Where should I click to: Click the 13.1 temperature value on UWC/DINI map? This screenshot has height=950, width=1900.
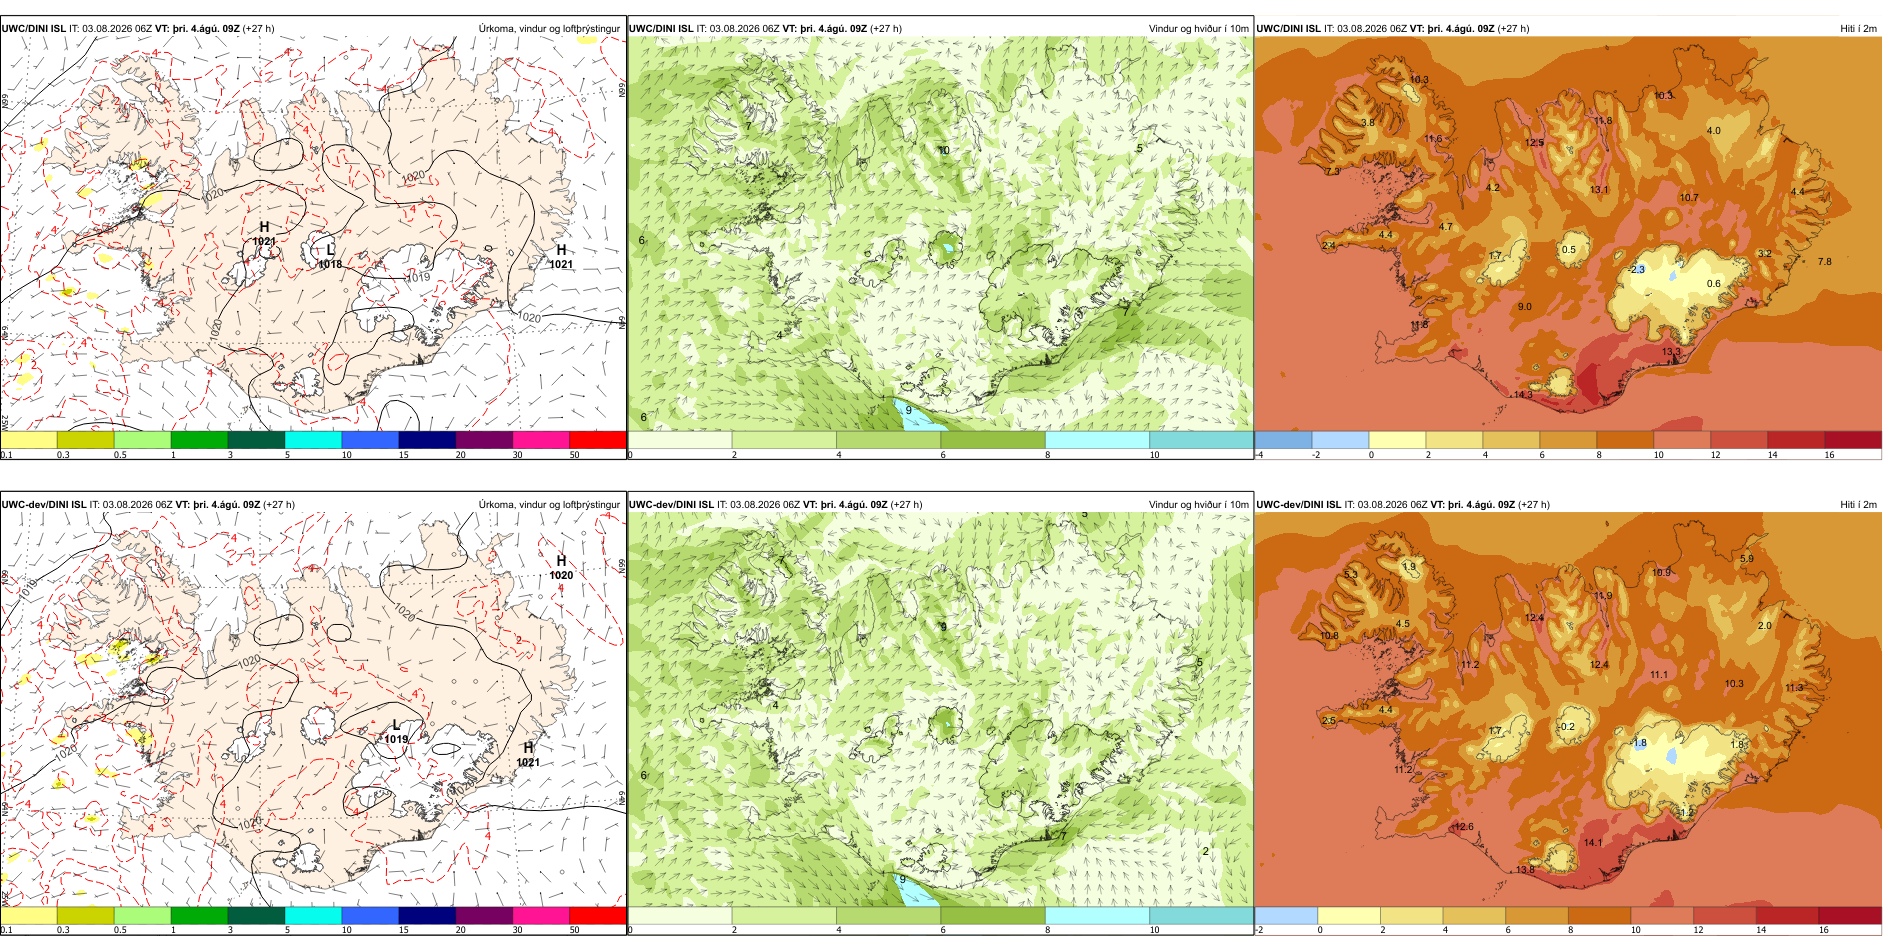click(1599, 190)
